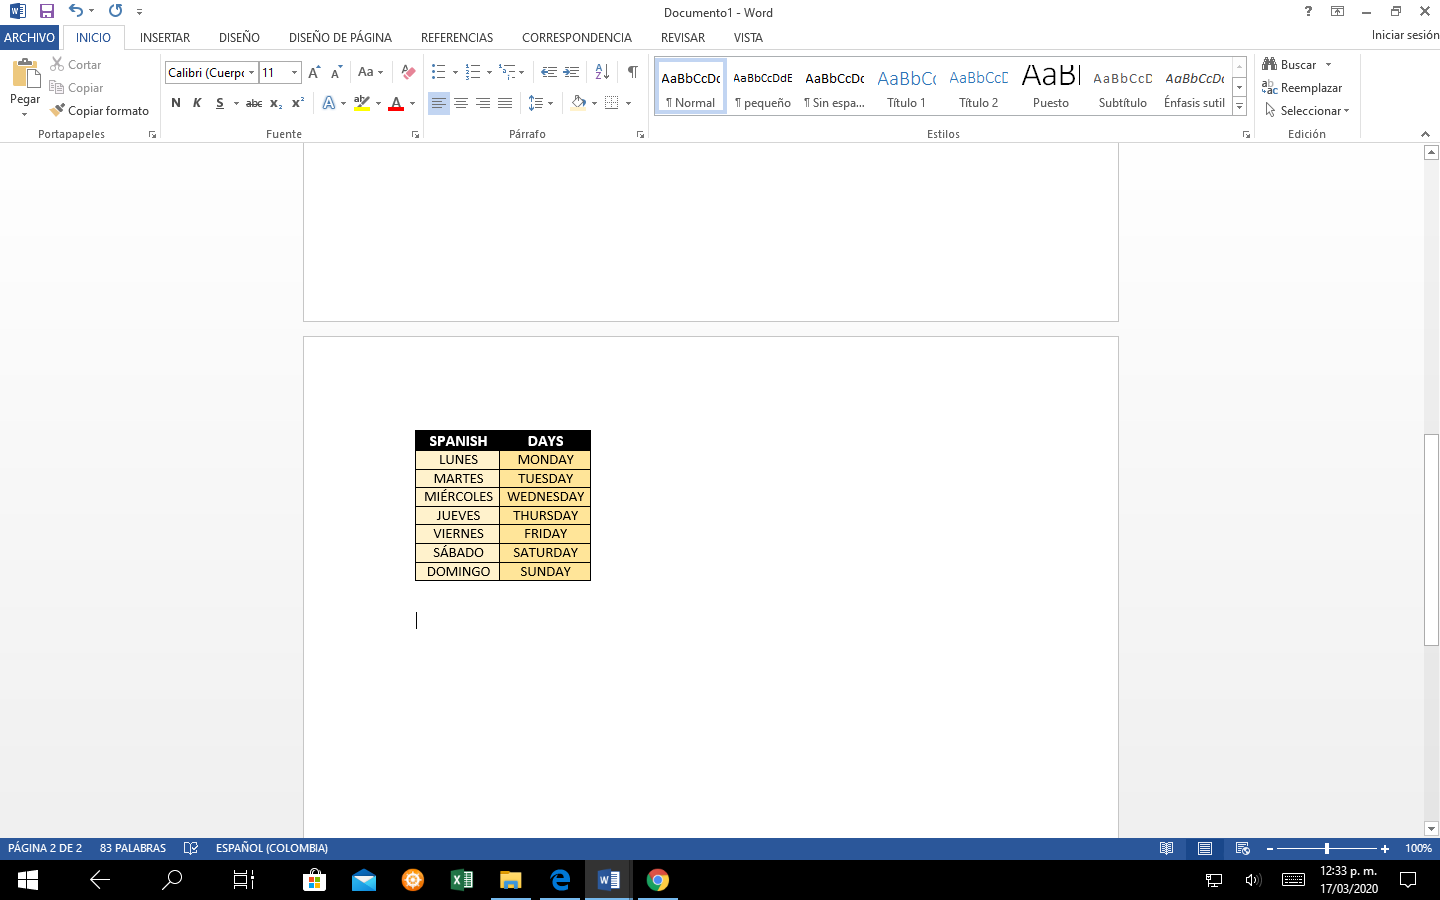Image resolution: width=1440 pixels, height=900 pixels.
Task: Toggle subscript x₂ formatting
Action: click(276, 103)
